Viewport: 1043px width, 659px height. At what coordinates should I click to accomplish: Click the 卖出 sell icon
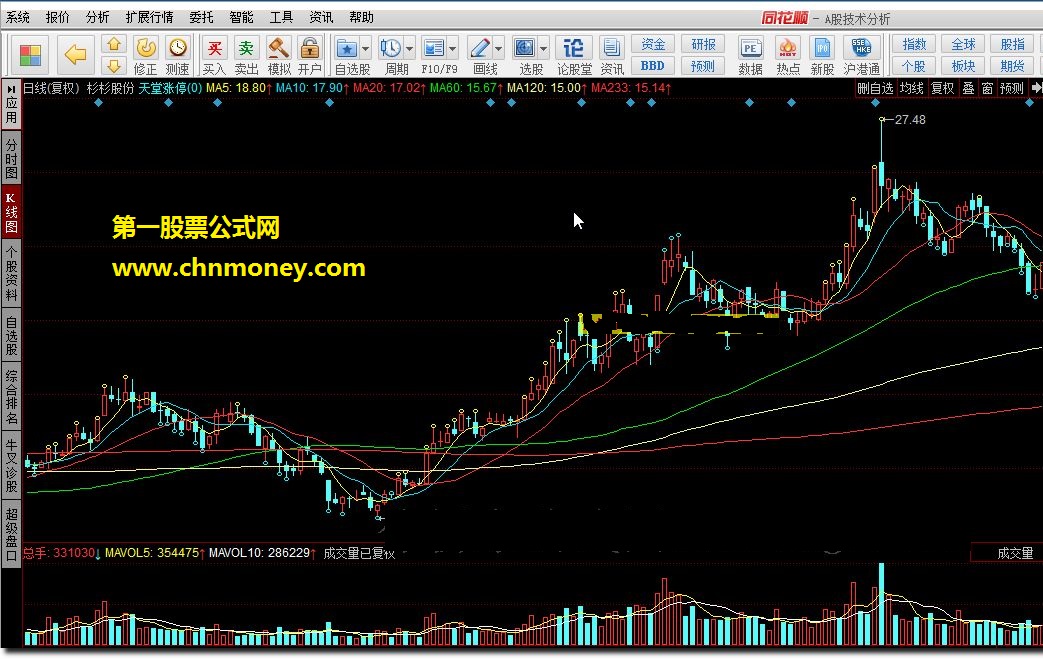tap(246, 55)
